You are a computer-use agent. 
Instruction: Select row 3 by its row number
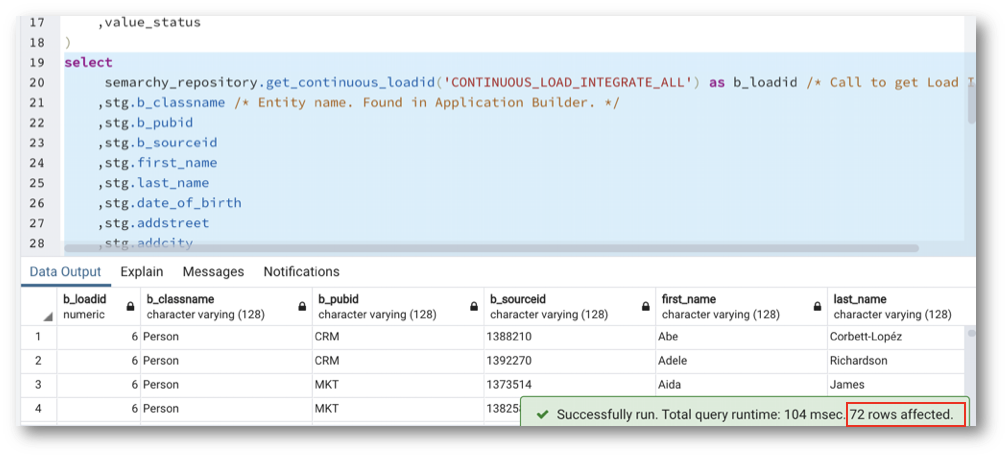(39, 385)
